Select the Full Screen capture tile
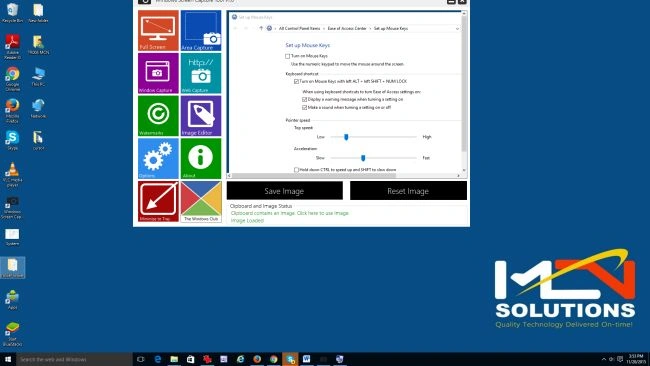The width and height of the screenshot is (650, 366). [158, 30]
